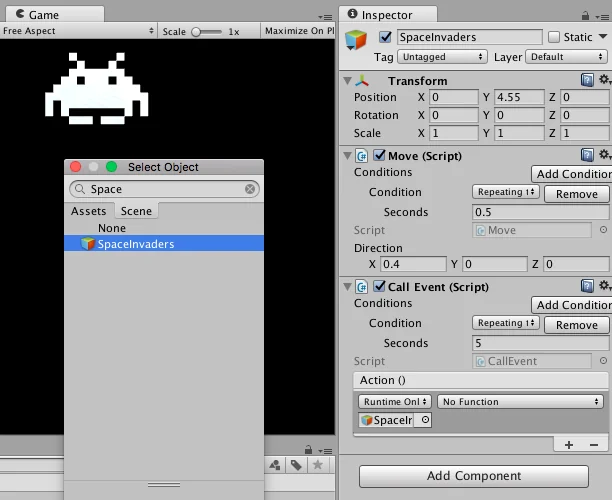Viewport: 612px width, 500px height.
Task: Click the Add Component button
Action: click(474, 476)
